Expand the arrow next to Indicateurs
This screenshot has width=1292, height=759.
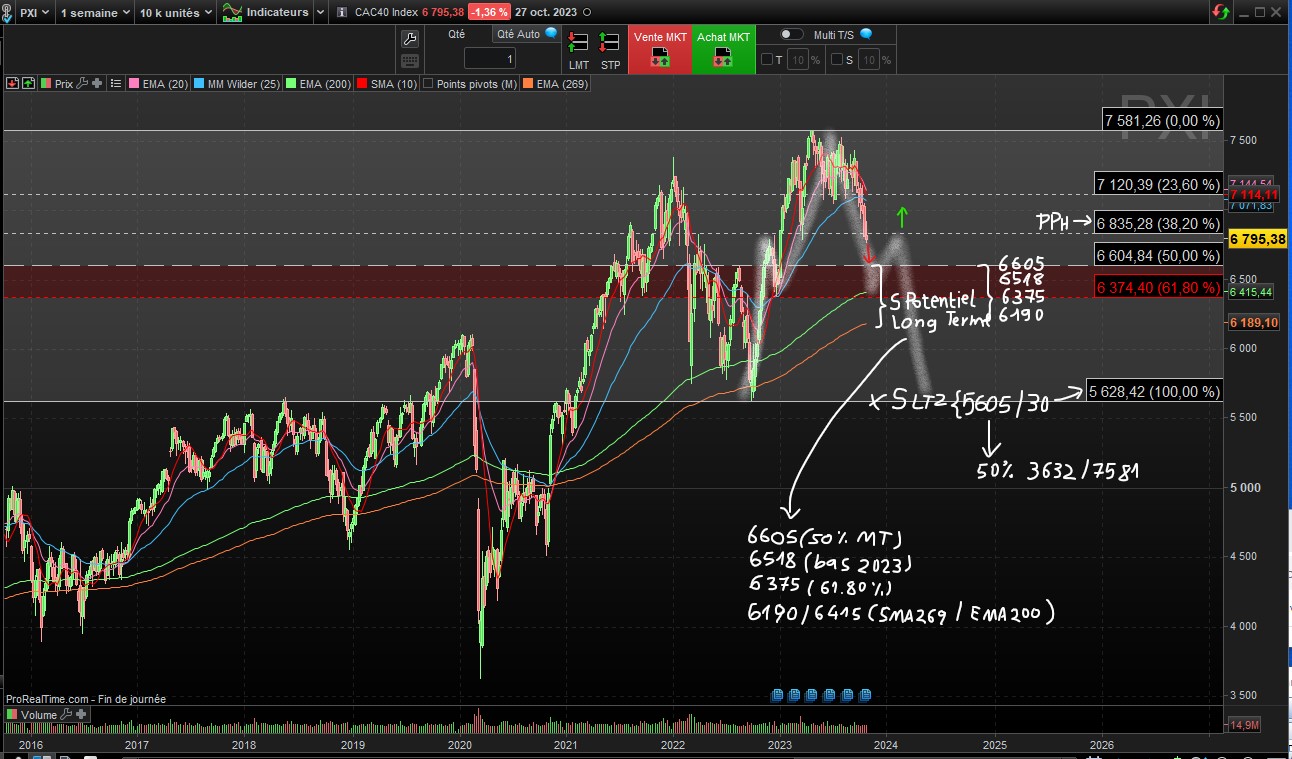click(320, 13)
